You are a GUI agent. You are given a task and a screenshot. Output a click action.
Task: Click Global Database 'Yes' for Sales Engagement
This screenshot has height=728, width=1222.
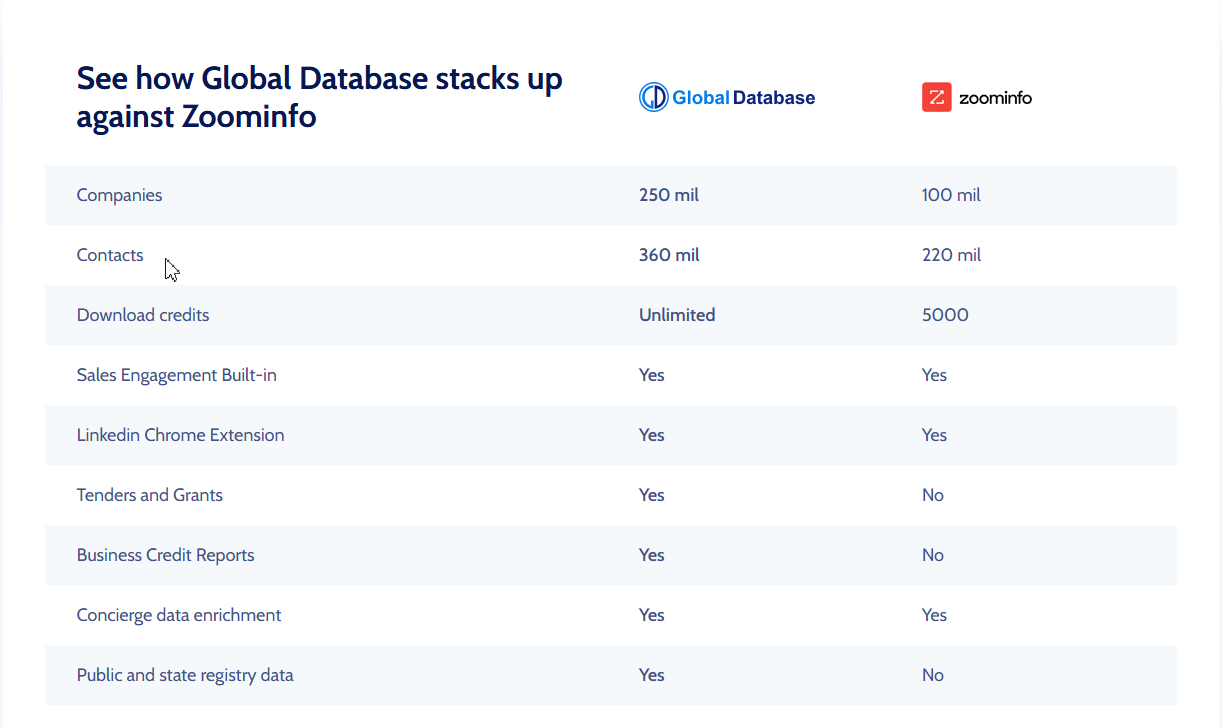pyautogui.click(x=652, y=375)
